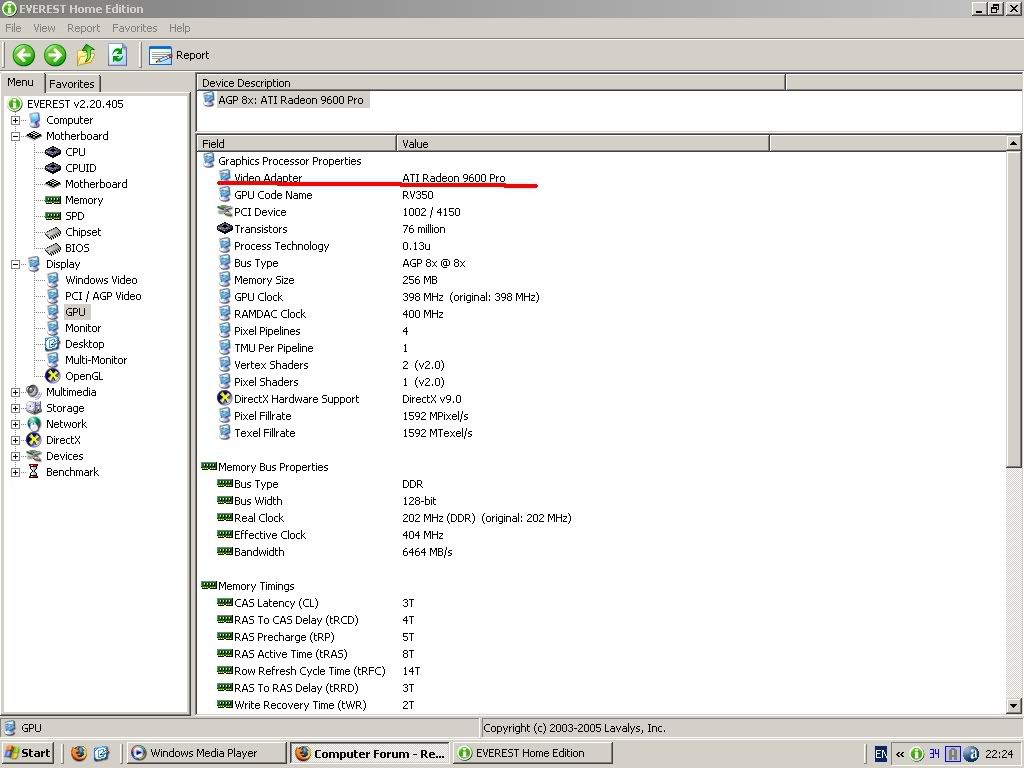
Task: Collapse the Motherboard tree node
Action: pos(16,136)
